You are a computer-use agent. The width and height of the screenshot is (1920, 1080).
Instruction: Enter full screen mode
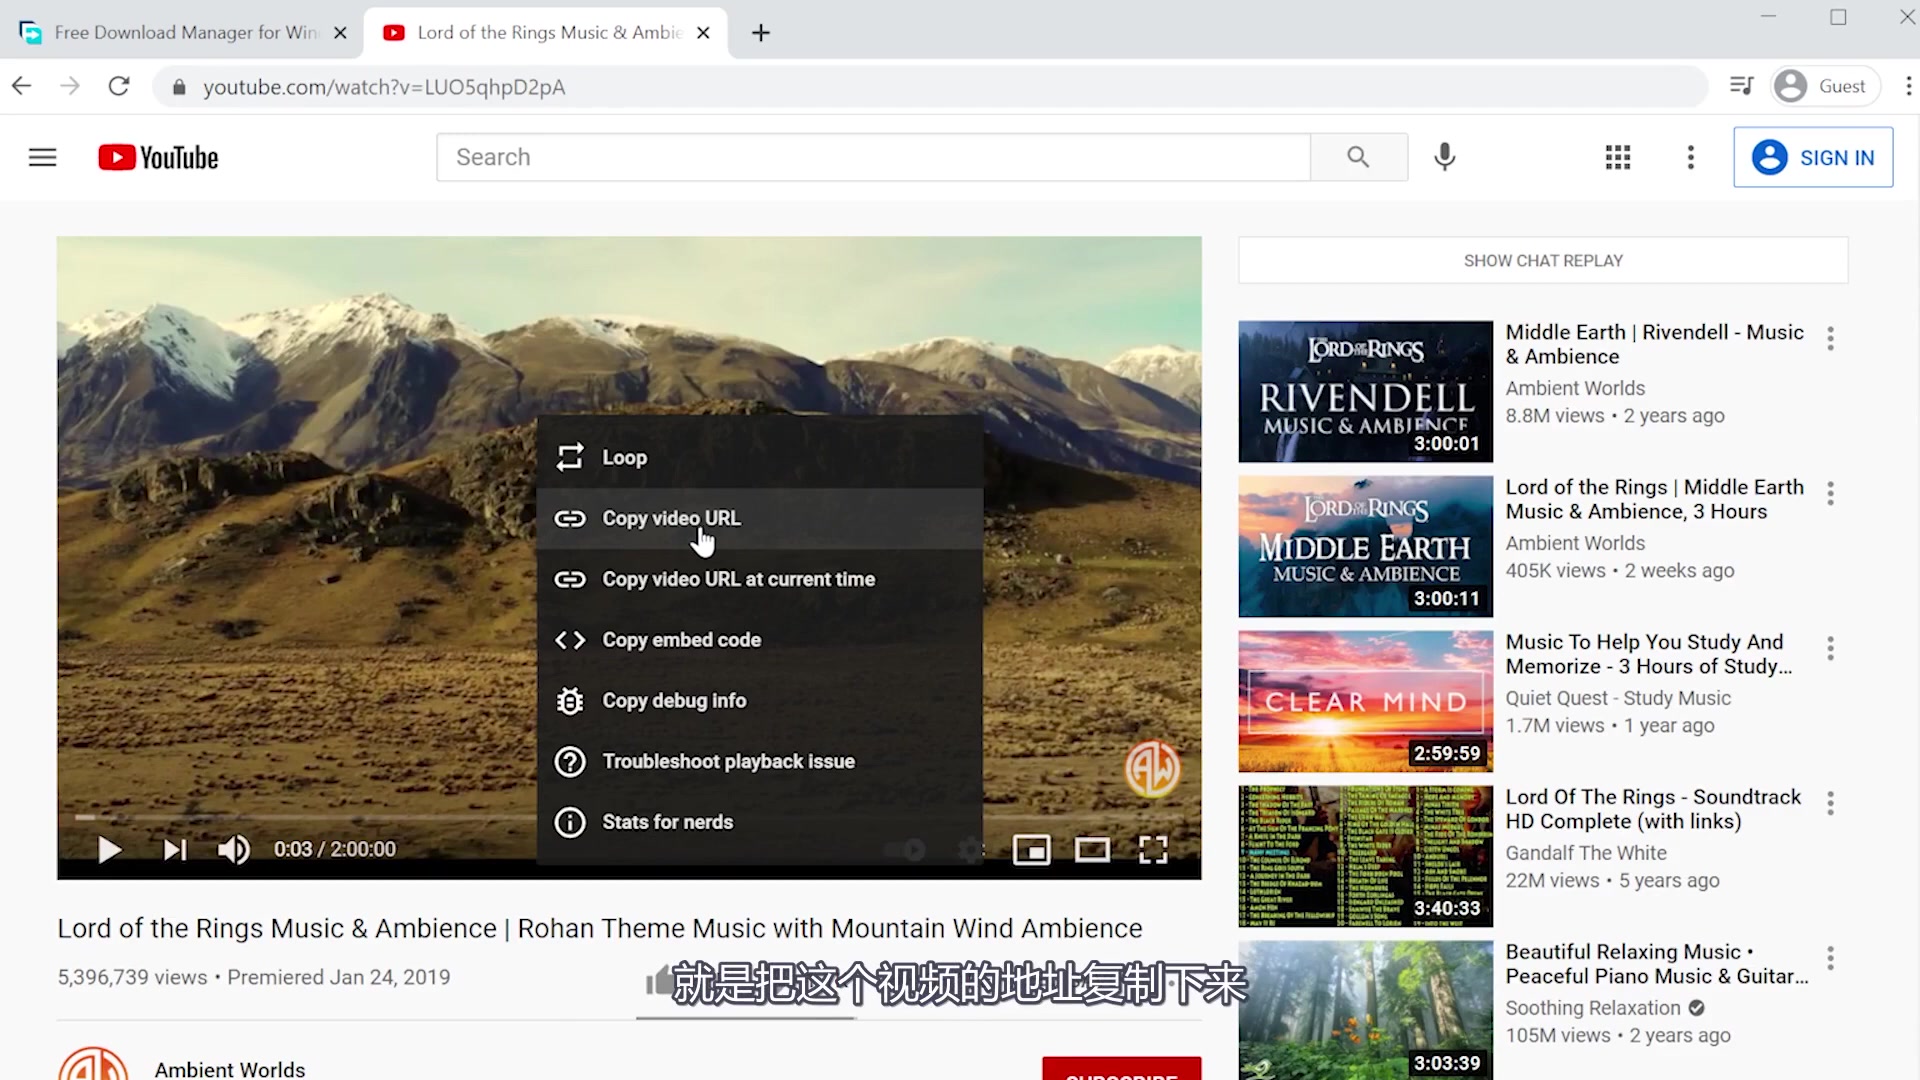(1153, 850)
